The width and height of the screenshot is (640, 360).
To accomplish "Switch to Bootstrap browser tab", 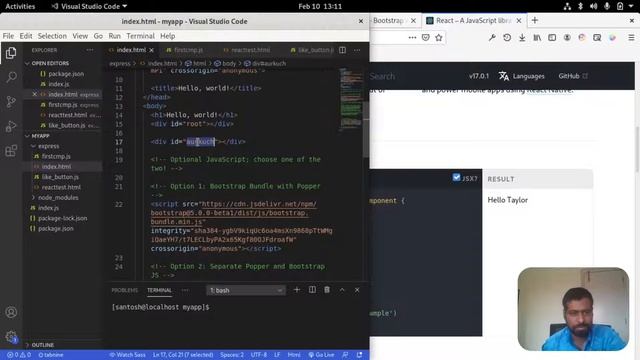I will point(388,20).
